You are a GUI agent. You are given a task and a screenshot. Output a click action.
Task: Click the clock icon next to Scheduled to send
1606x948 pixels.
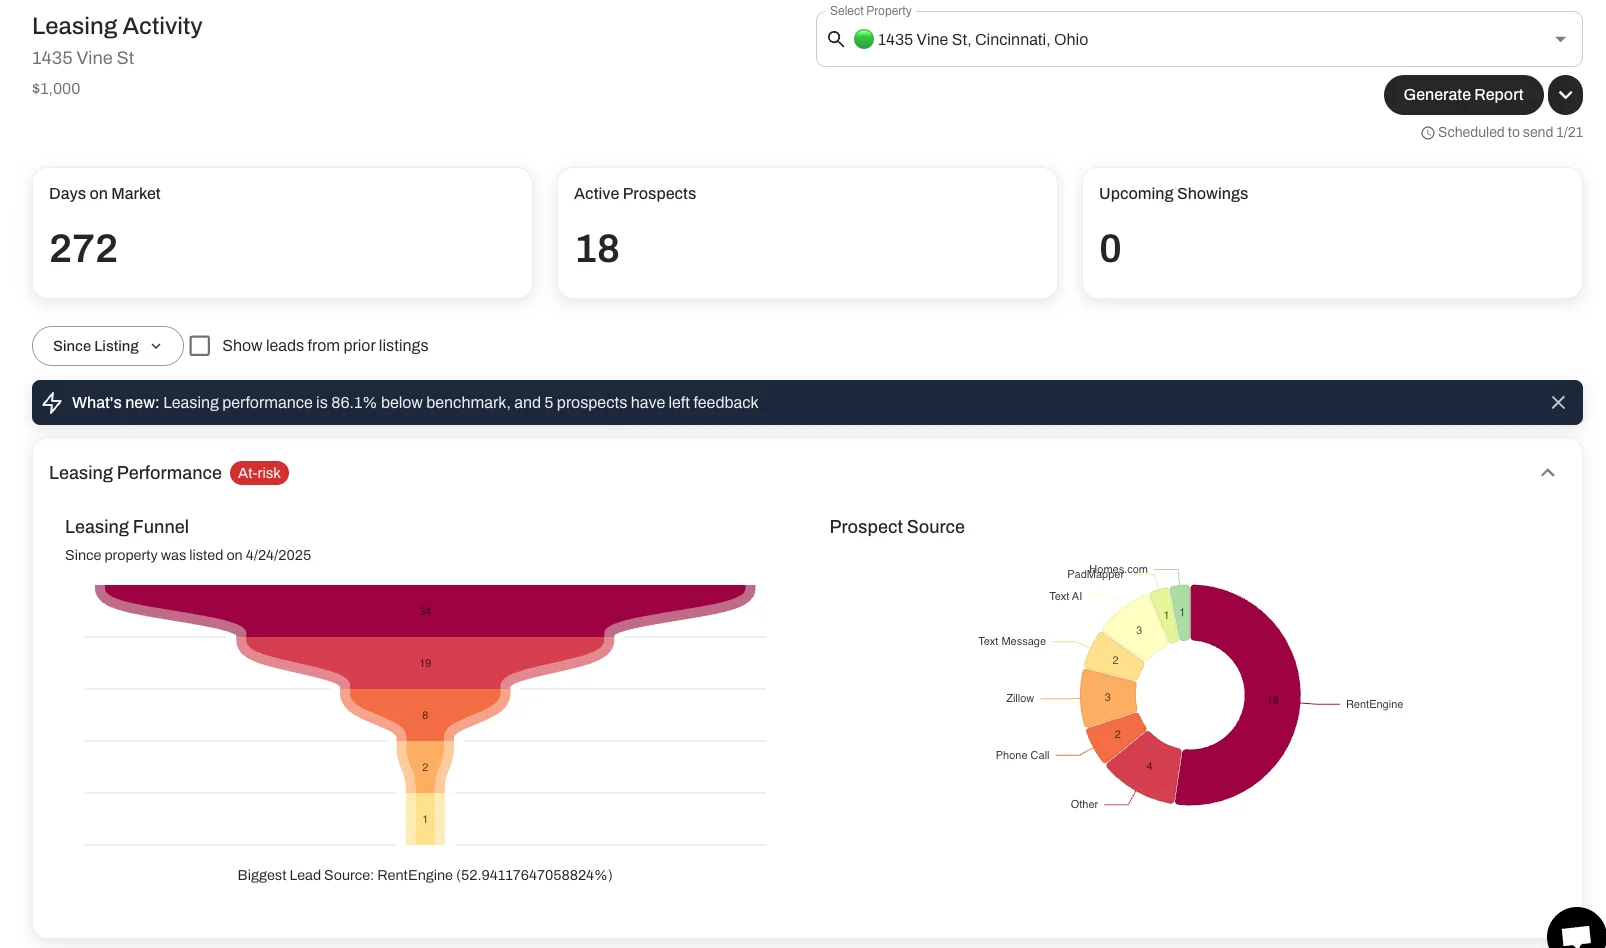(1427, 132)
